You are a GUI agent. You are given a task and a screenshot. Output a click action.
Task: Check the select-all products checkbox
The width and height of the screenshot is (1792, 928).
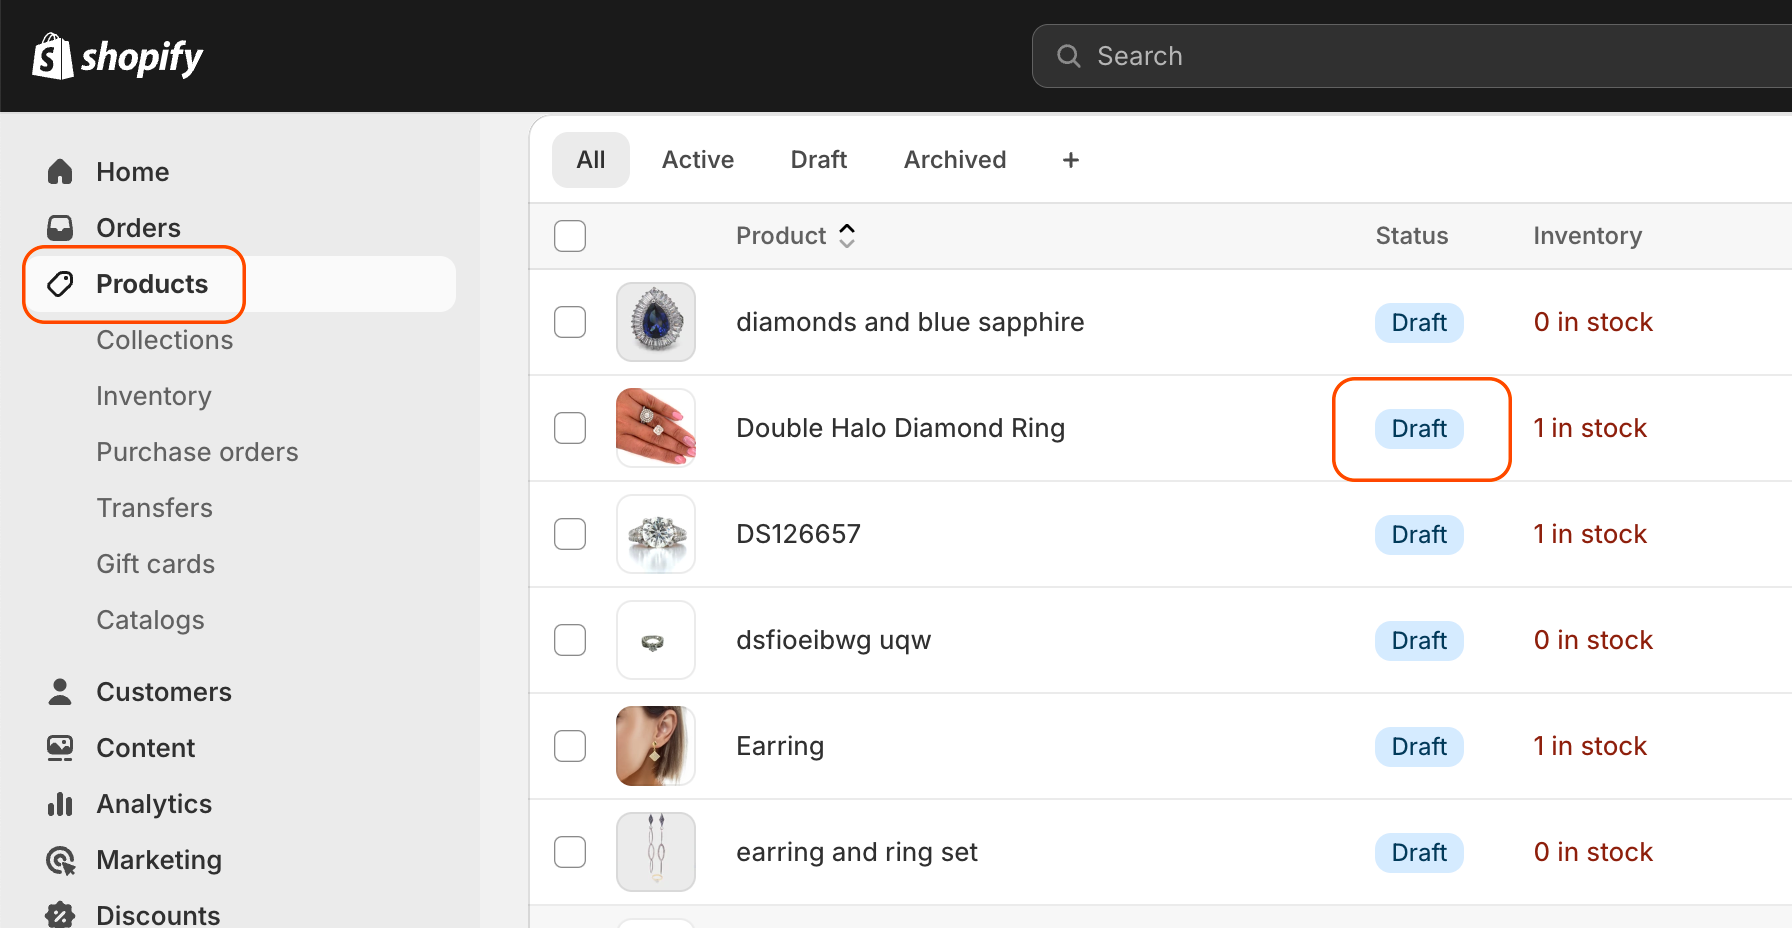[570, 235]
